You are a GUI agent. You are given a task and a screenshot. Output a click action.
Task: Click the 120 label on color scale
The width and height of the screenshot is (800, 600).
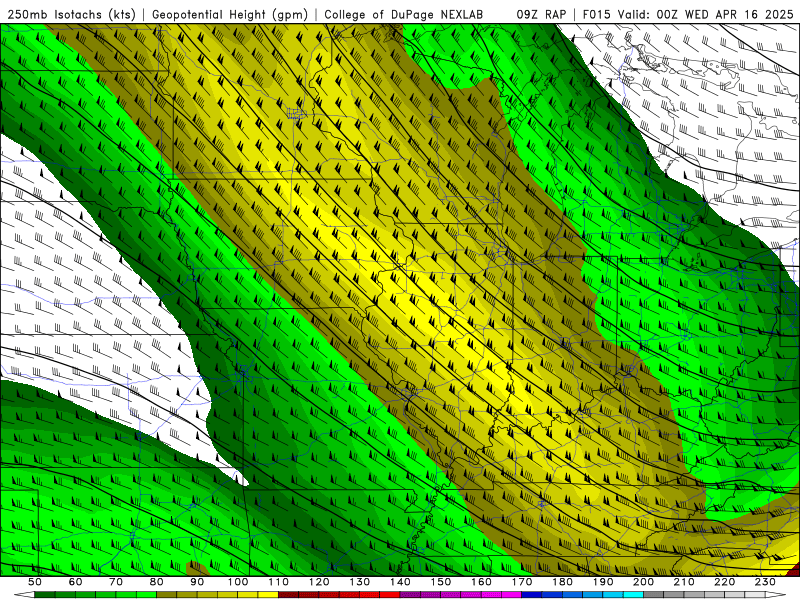(x=319, y=582)
